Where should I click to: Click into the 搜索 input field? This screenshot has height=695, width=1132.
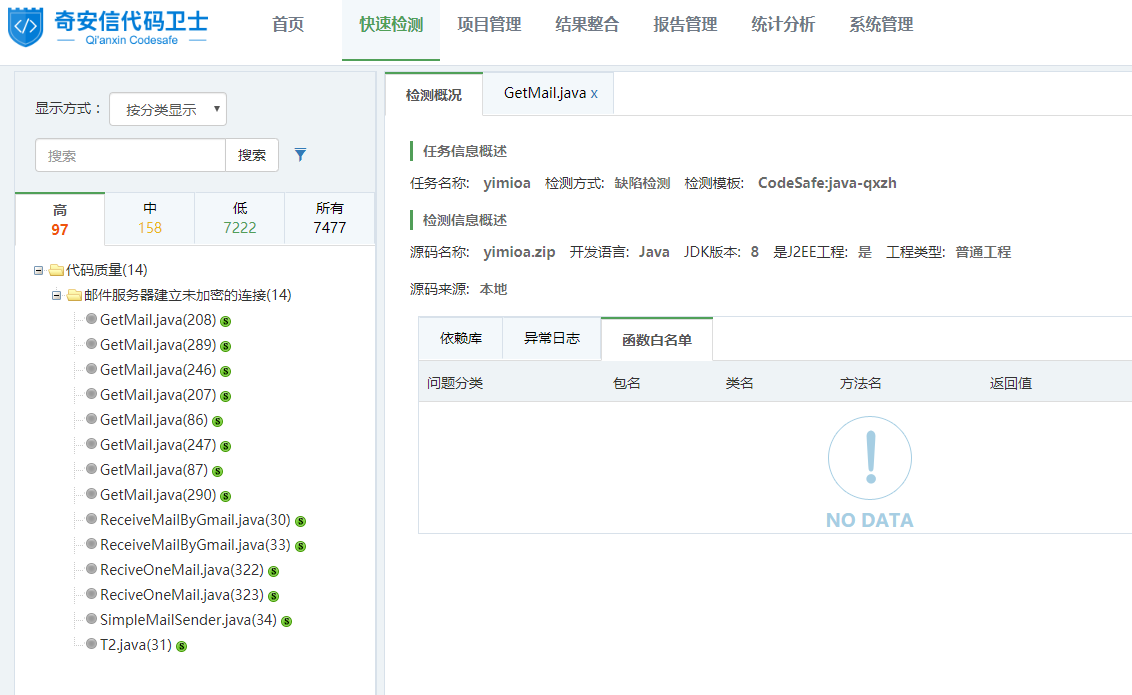point(131,155)
